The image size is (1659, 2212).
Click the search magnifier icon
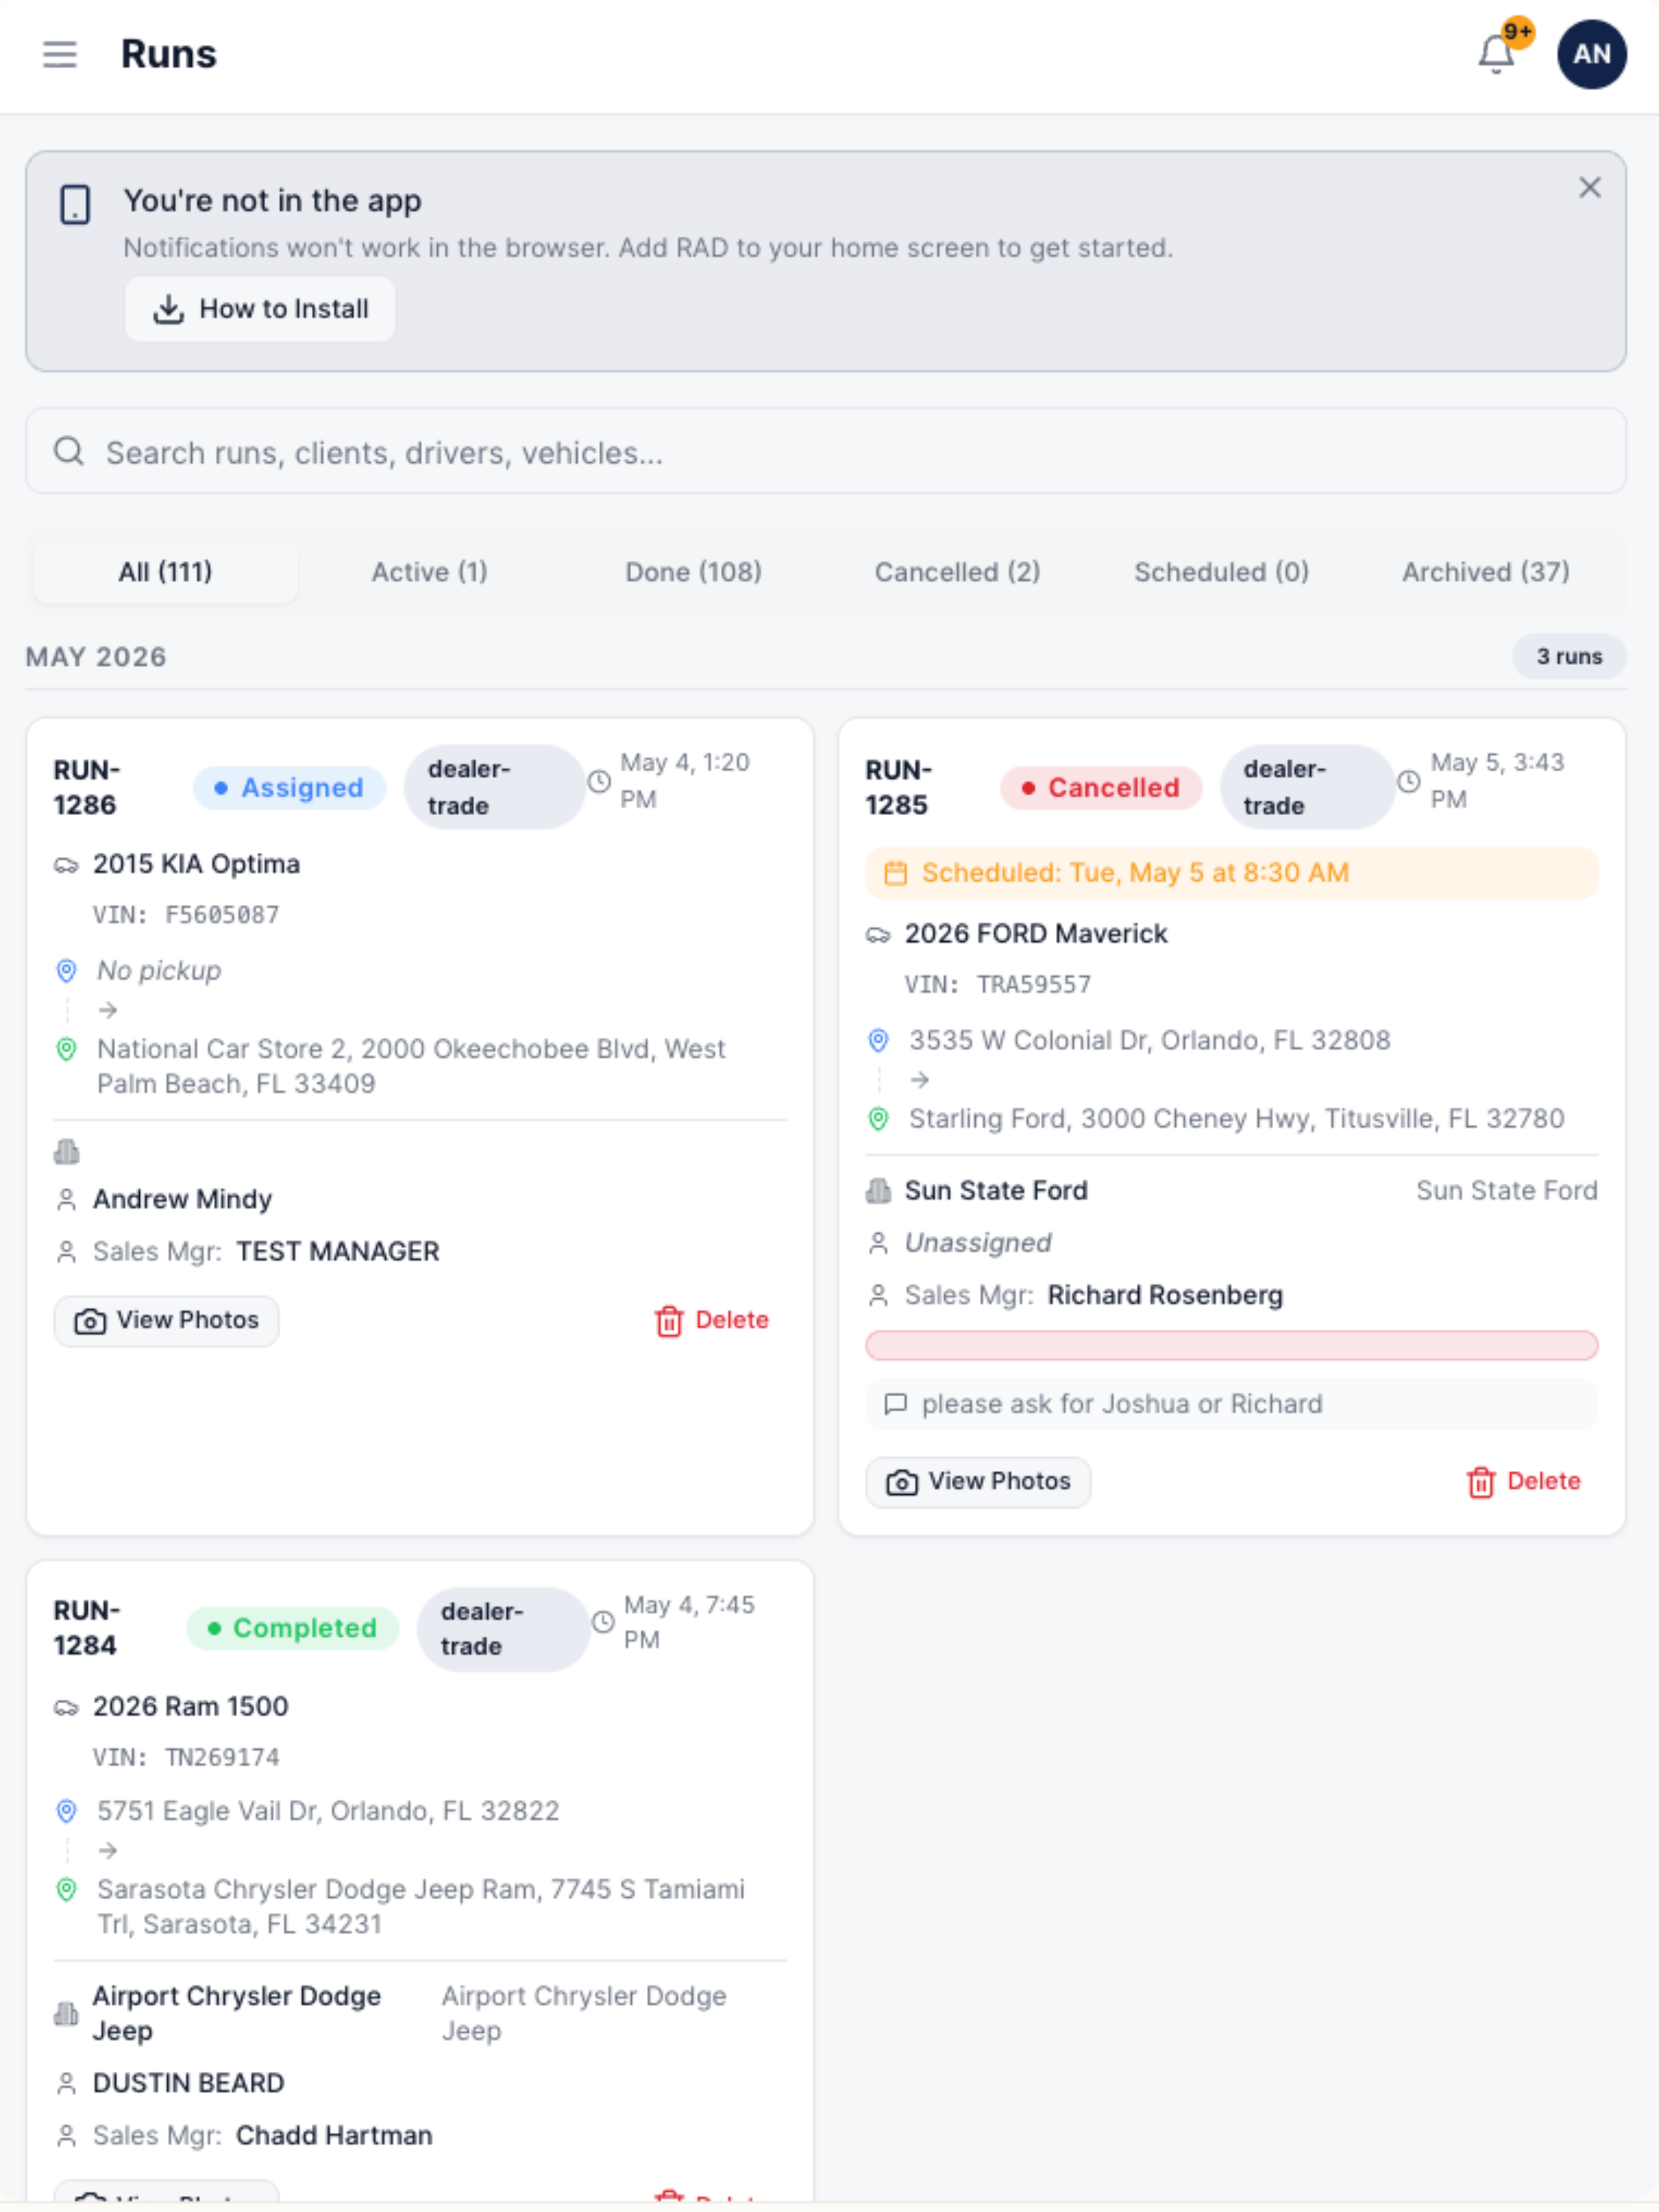[x=69, y=452]
